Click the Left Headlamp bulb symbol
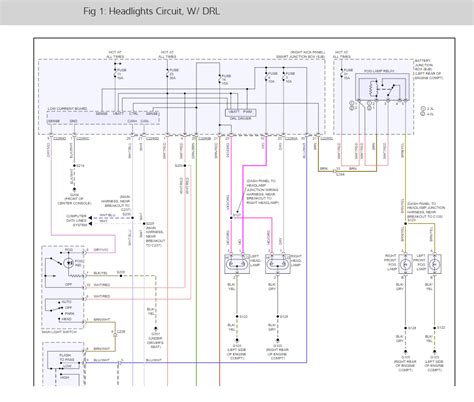The width and height of the screenshot is (474, 402). (x=237, y=264)
